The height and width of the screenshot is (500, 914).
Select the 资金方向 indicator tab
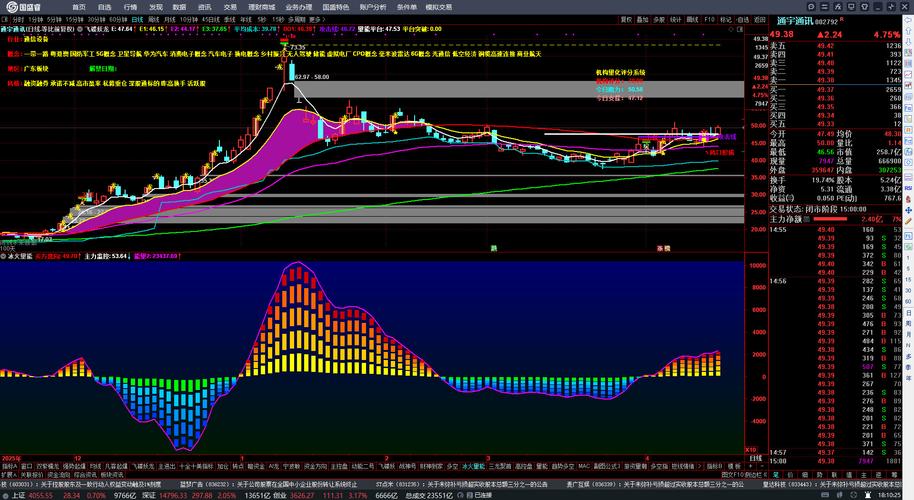(315, 466)
